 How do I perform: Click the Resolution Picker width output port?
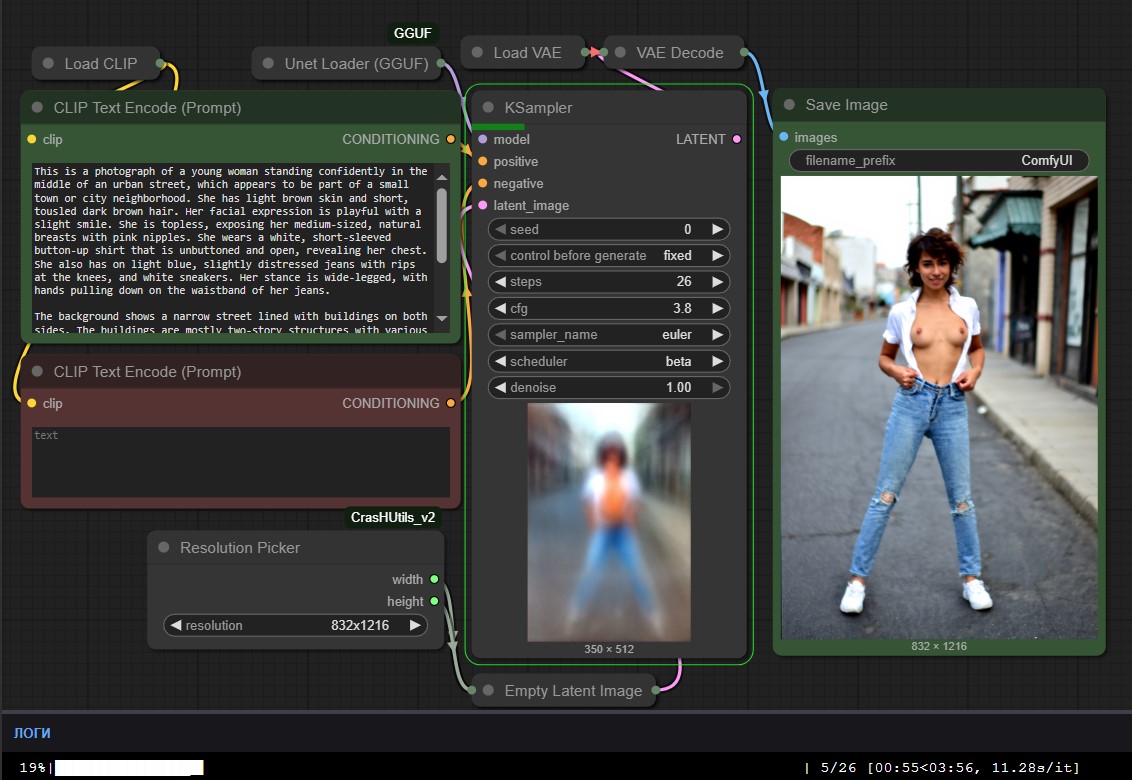click(x=434, y=579)
